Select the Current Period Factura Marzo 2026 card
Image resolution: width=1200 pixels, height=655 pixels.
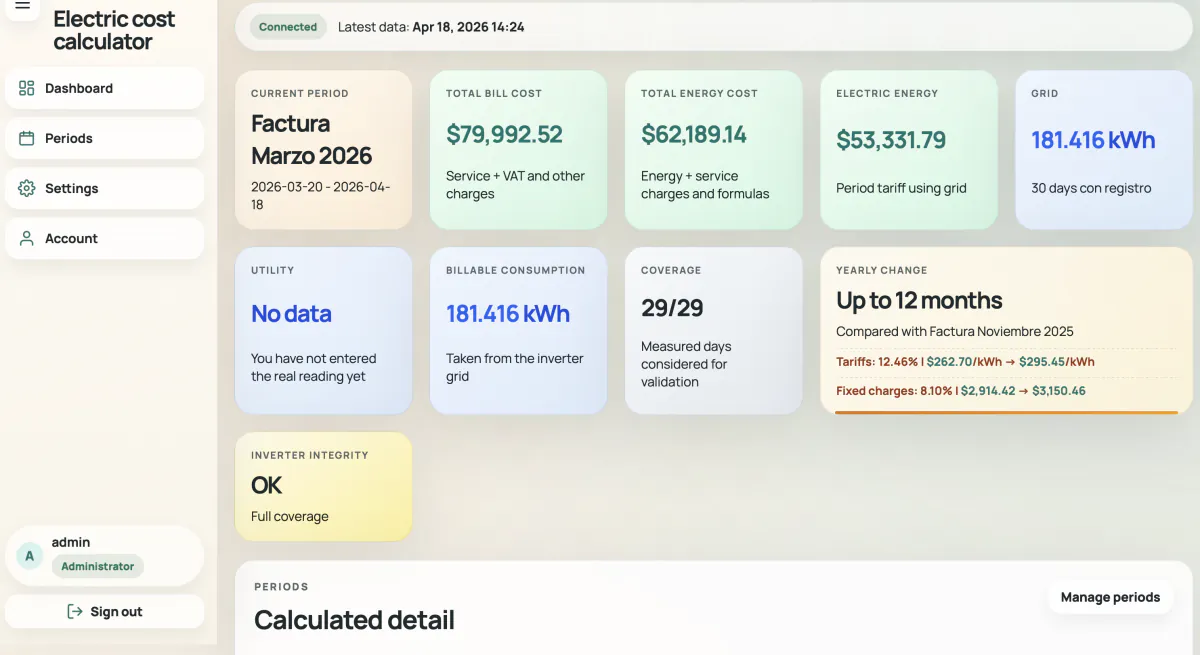tap(323, 150)
